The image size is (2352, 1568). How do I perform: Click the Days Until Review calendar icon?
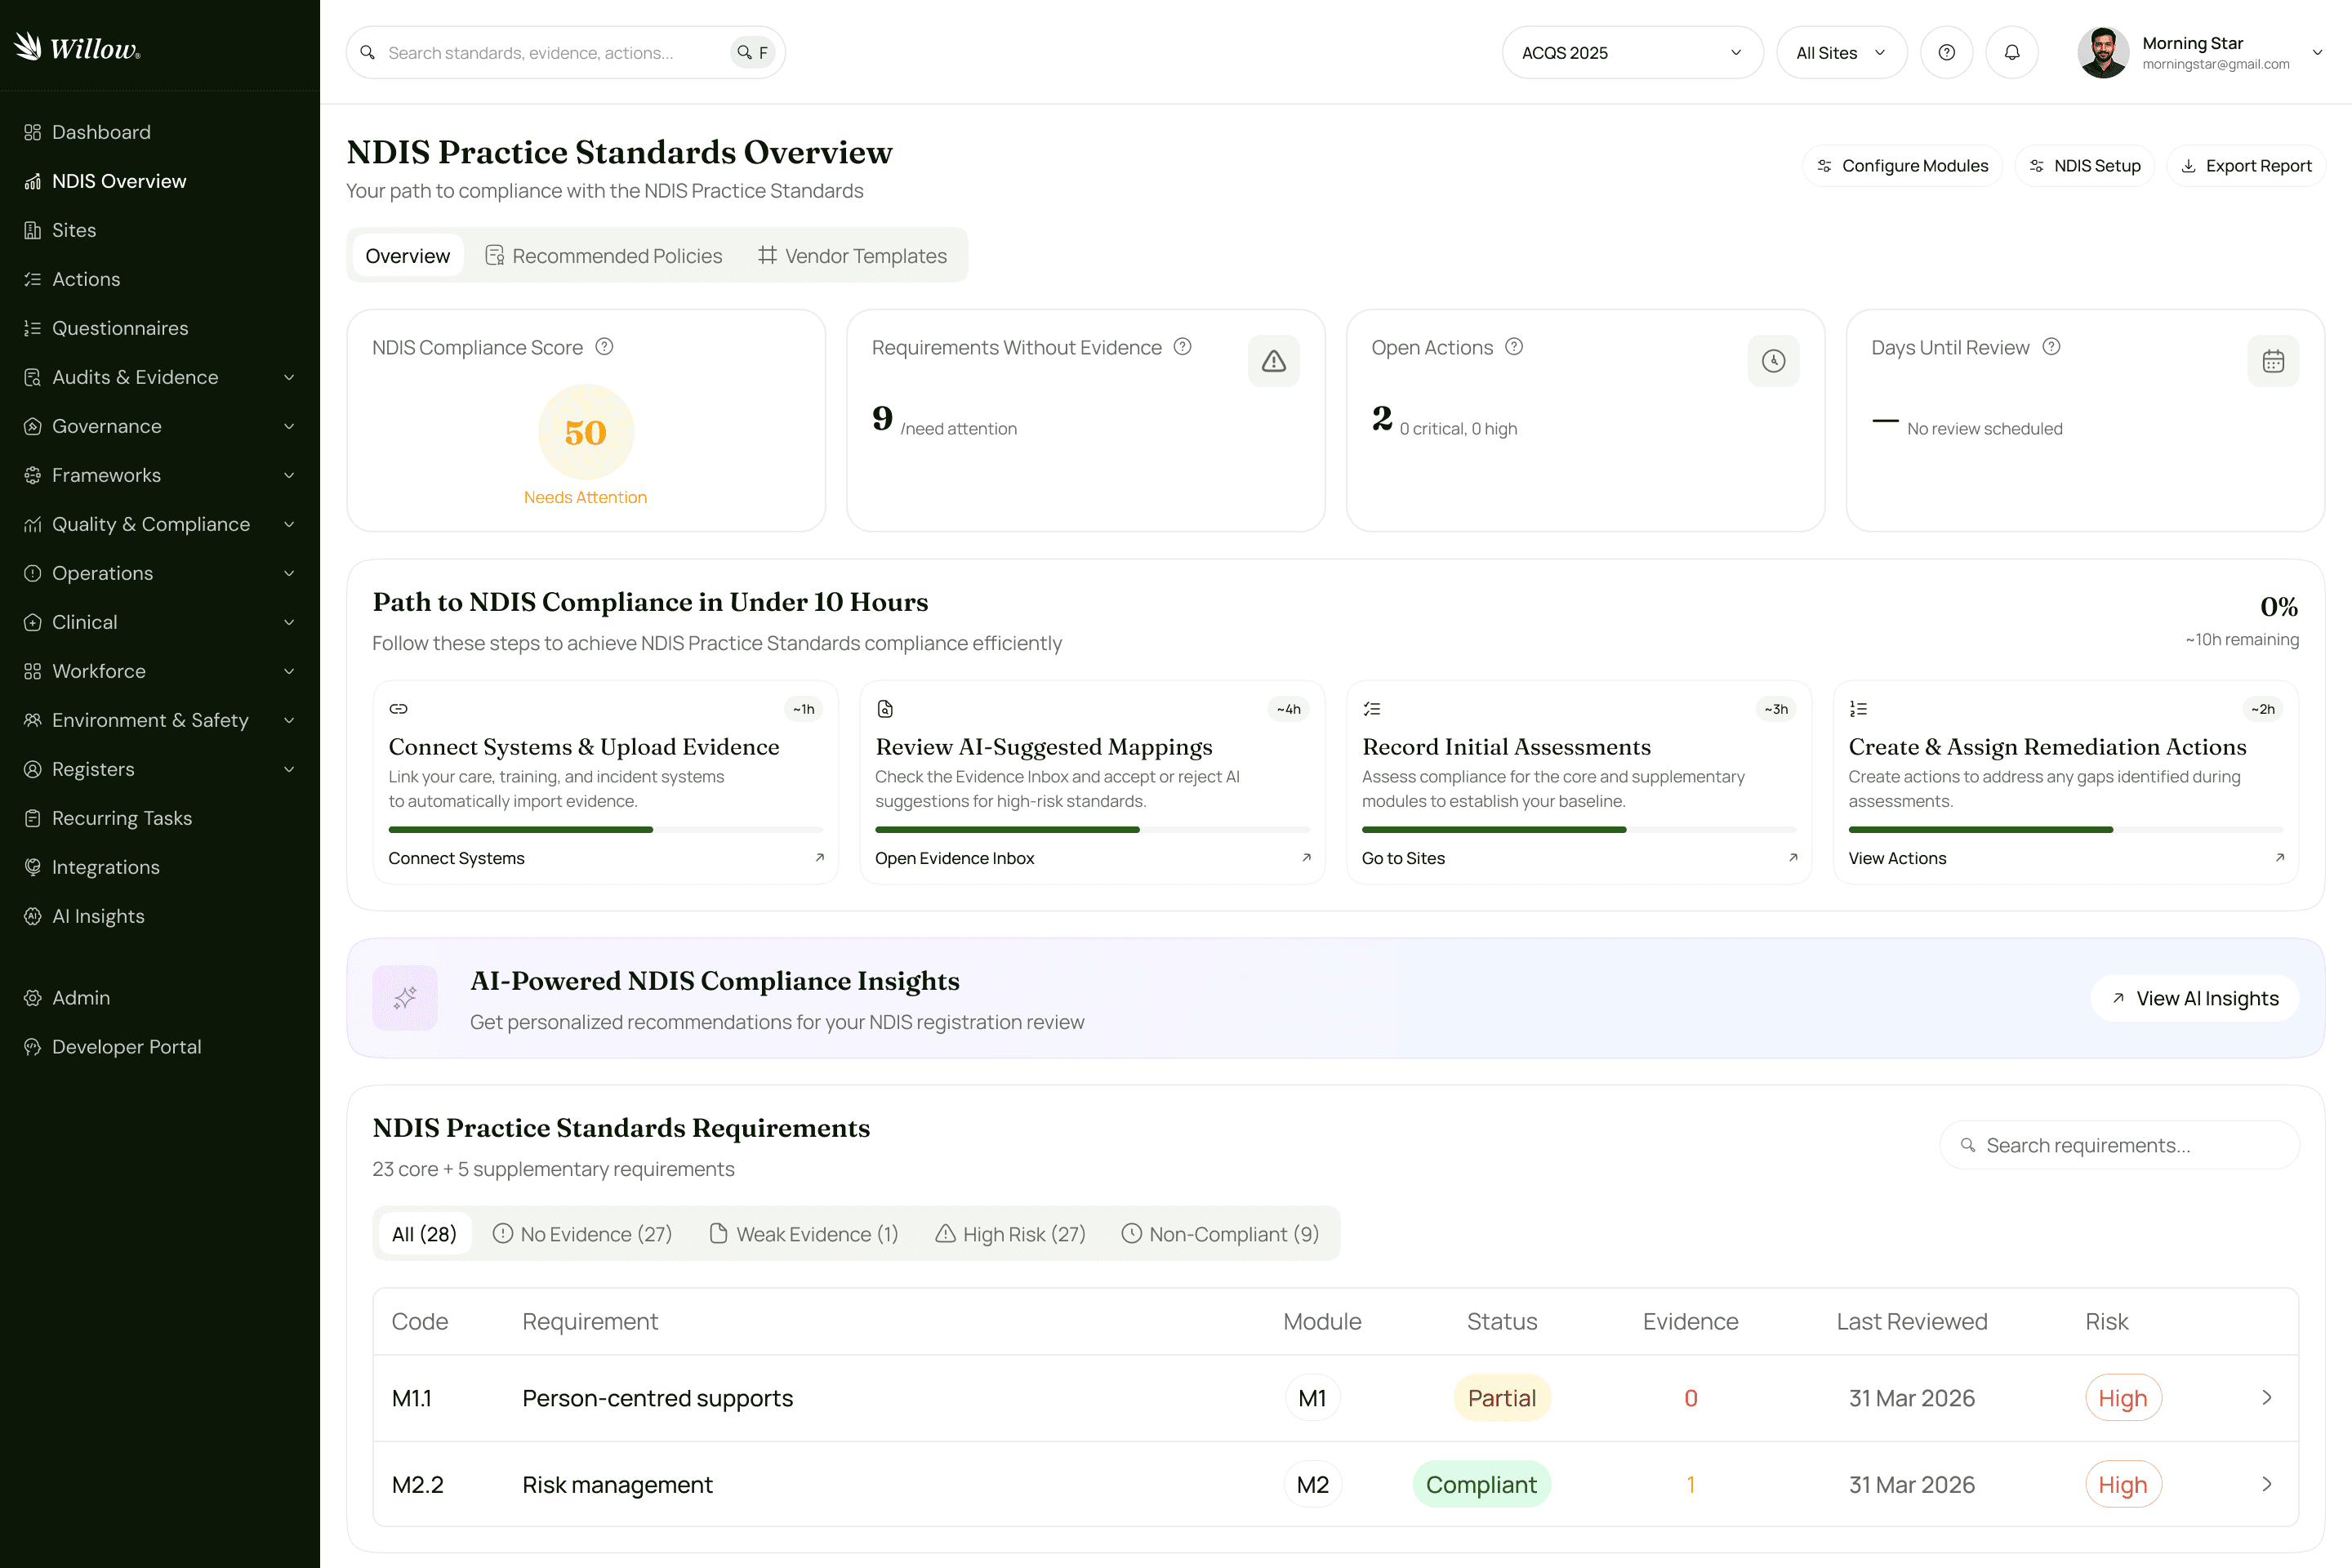2273,361
